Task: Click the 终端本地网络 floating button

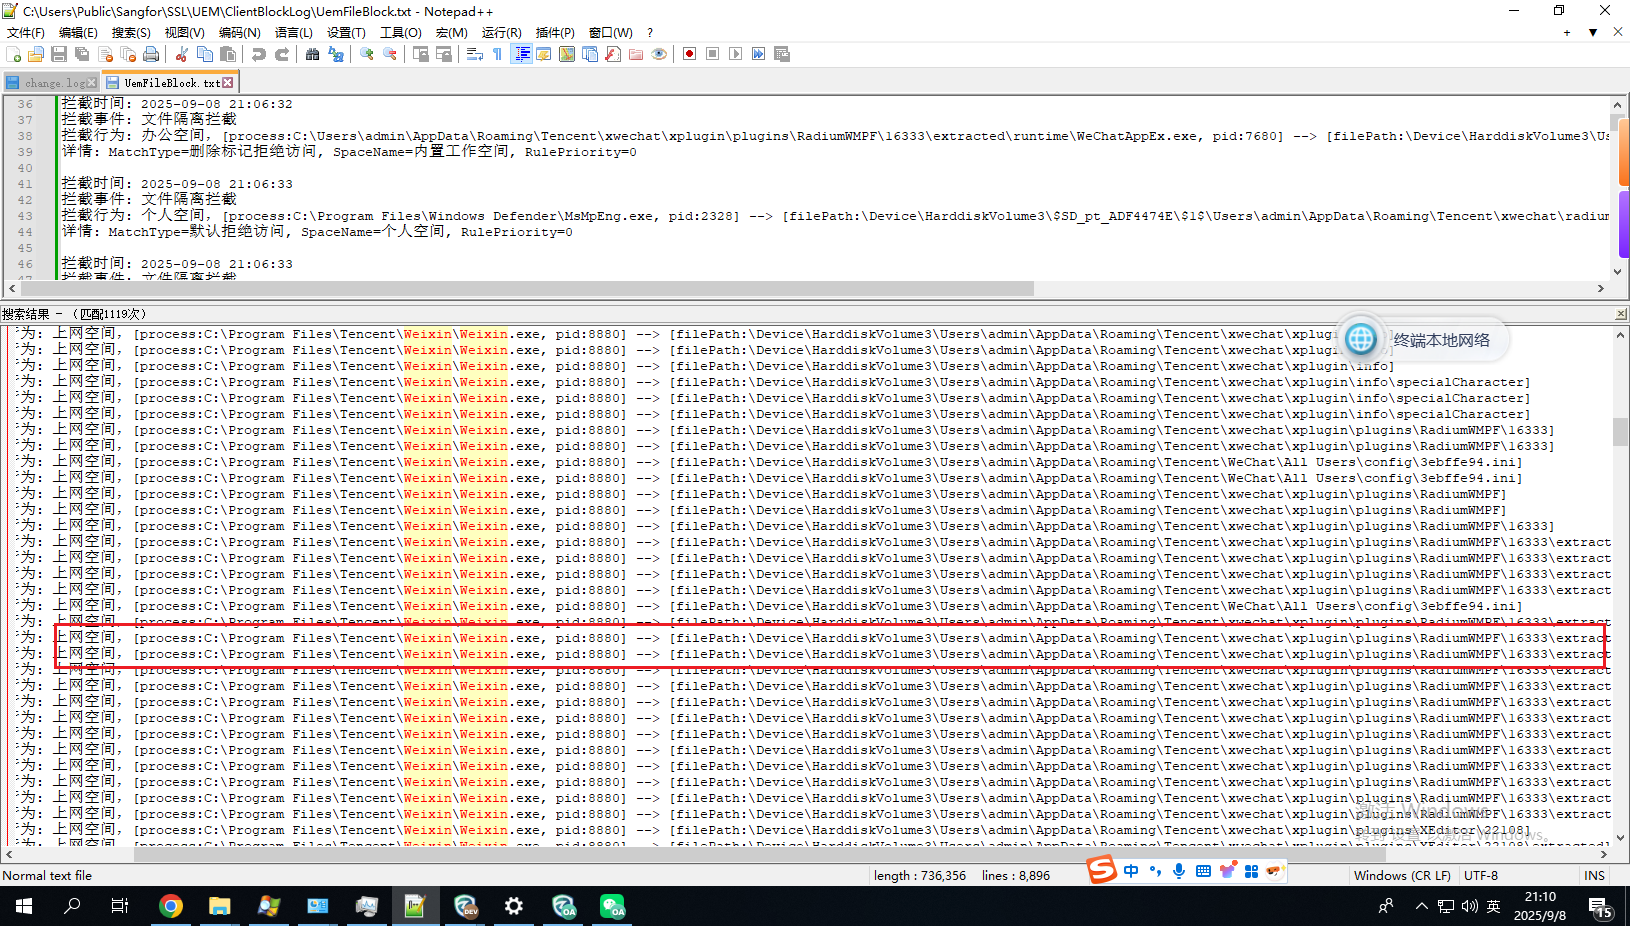Action: (1425, 340)
